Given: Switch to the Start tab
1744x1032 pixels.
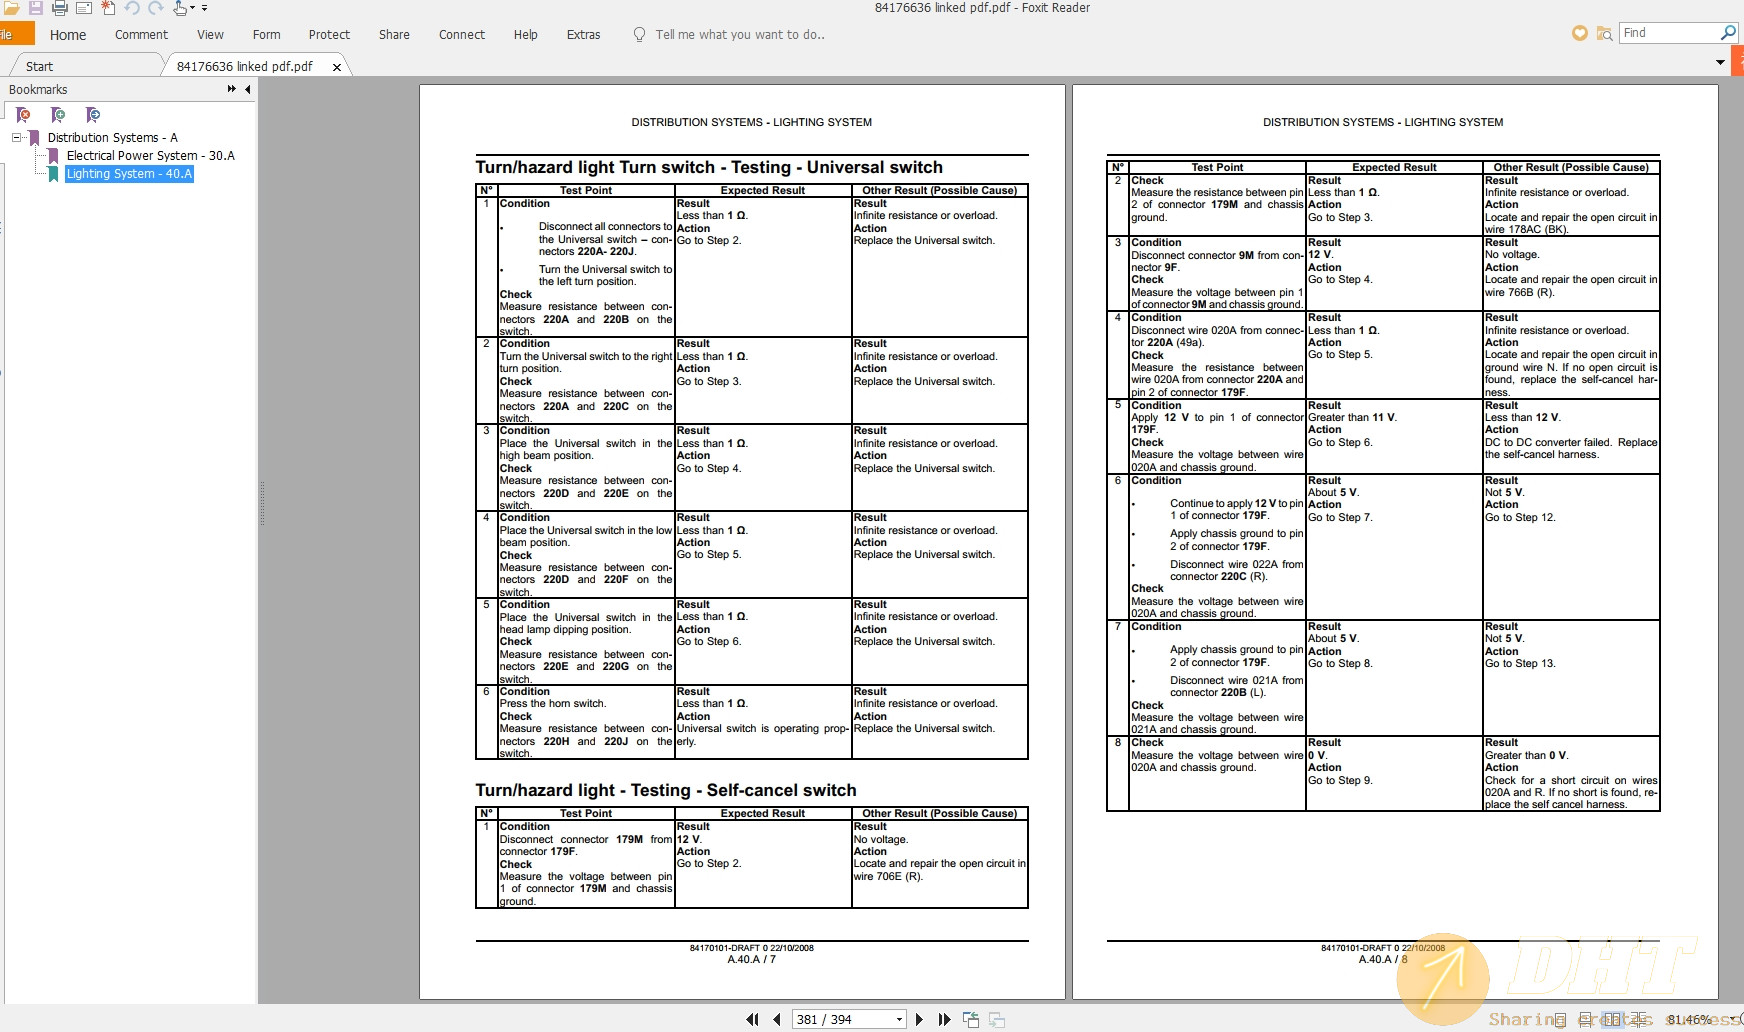Looking at the screenshot, I should [40, 66].
